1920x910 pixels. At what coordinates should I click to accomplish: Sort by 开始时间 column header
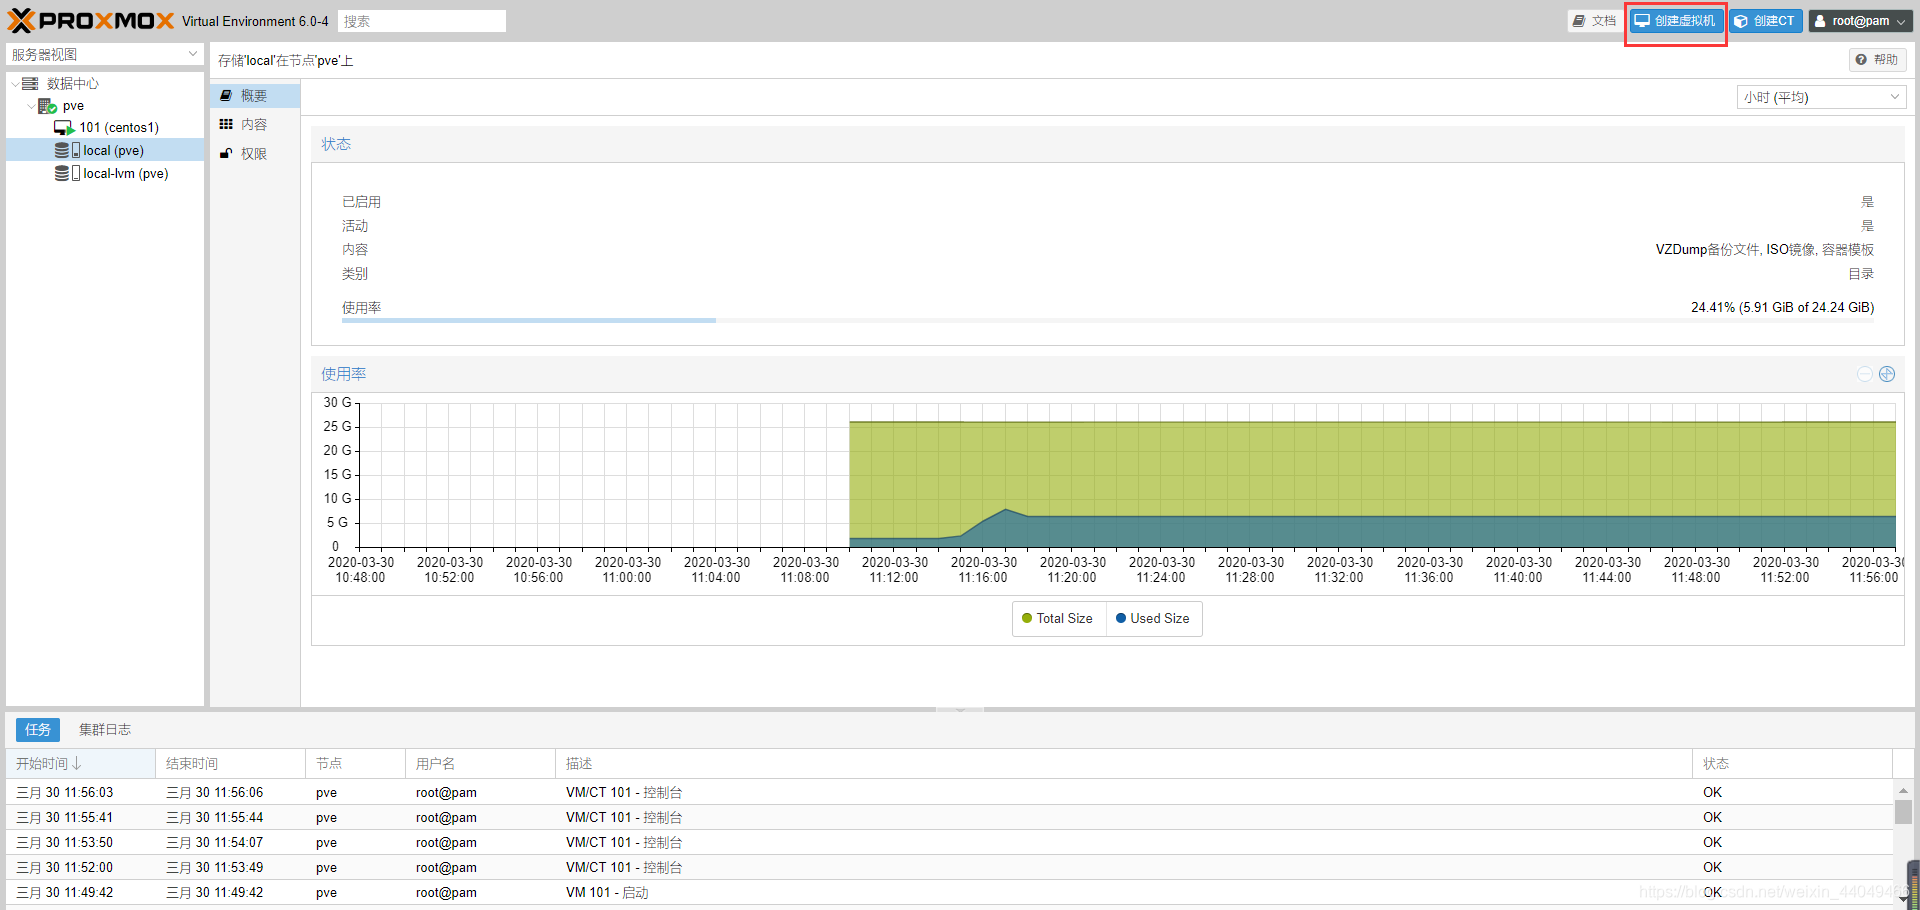pos(80,764)
